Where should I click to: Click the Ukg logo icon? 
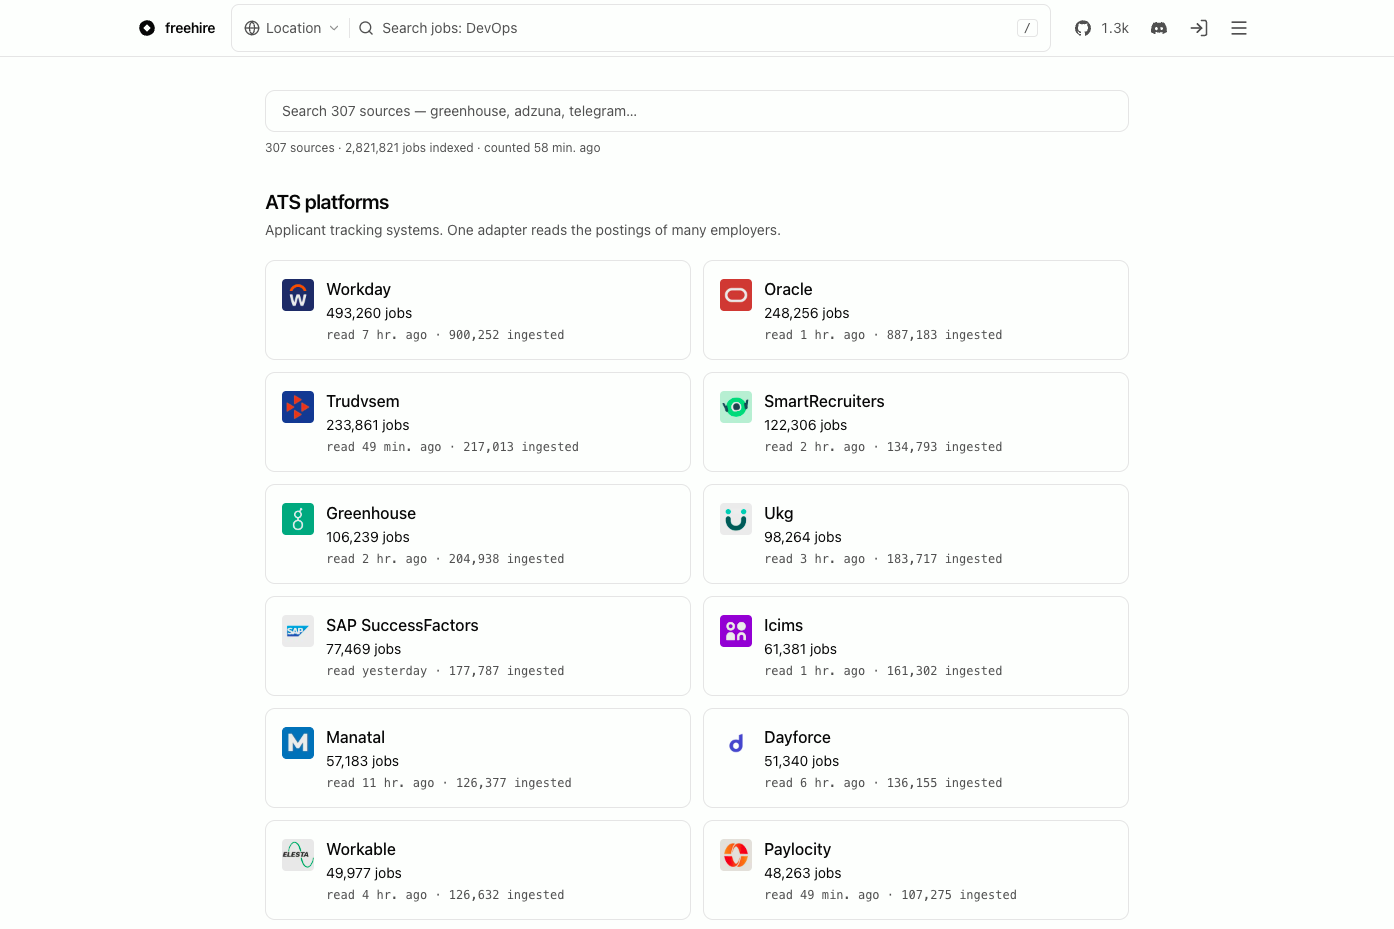click(736, 519)
